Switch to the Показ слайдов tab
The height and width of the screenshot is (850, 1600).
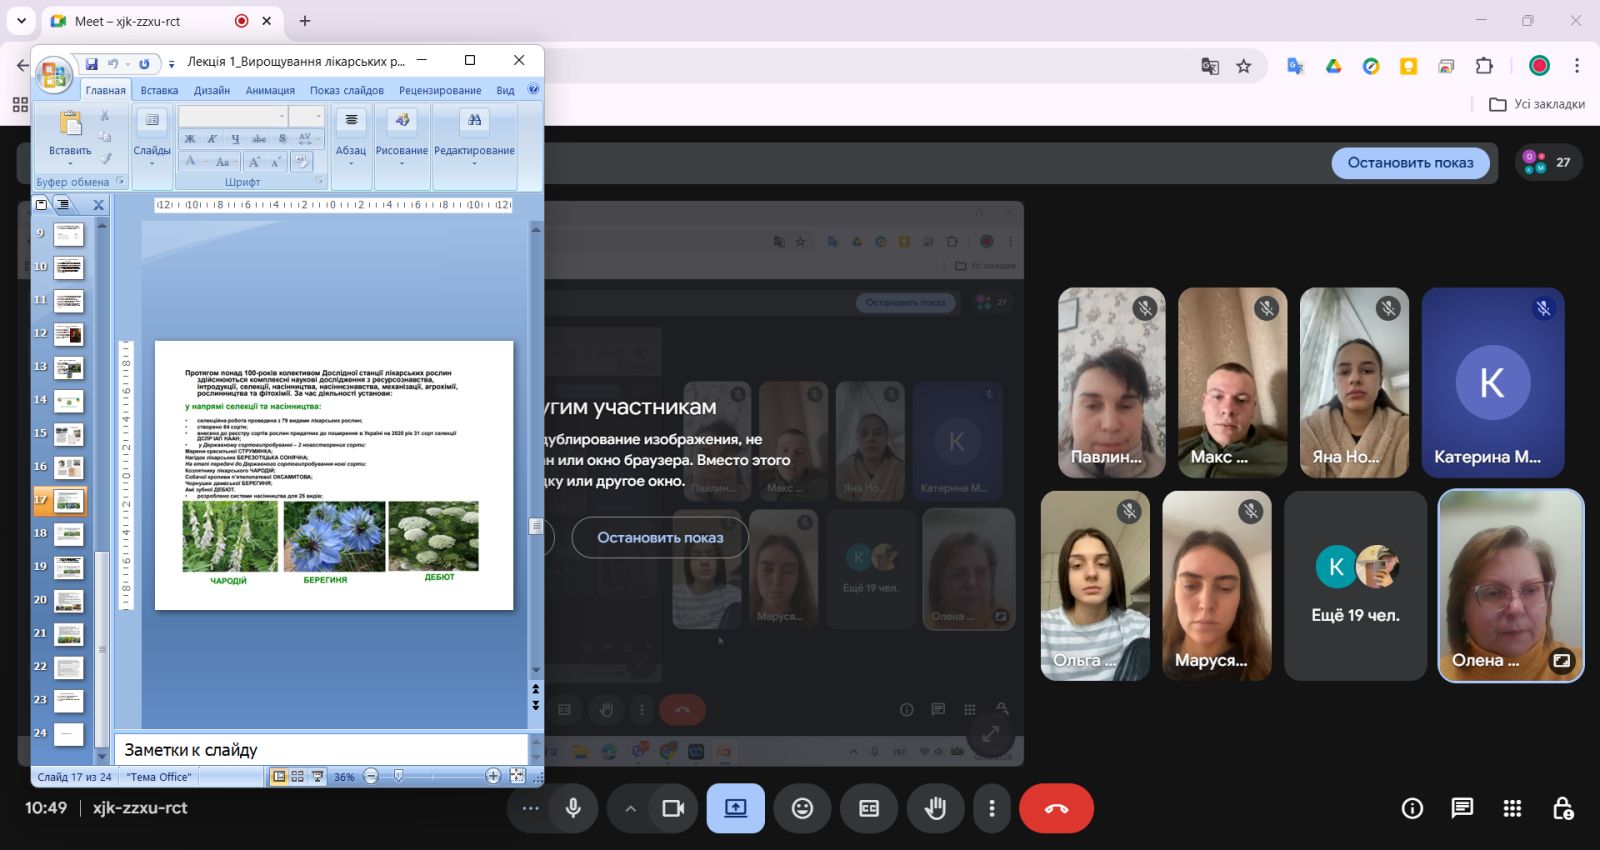(346, 90)
